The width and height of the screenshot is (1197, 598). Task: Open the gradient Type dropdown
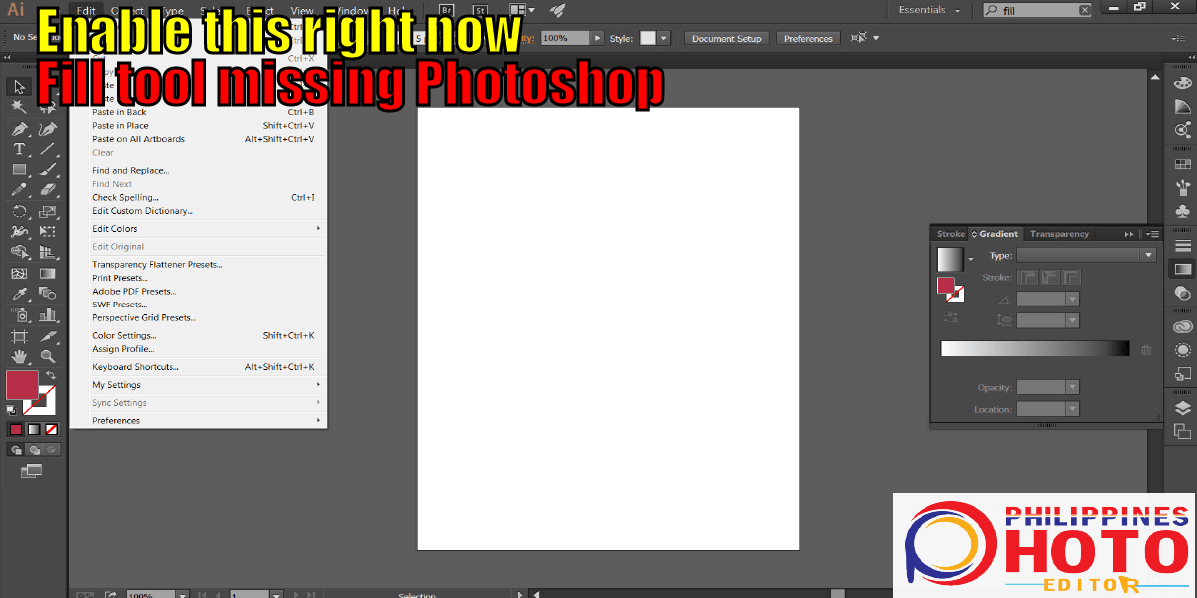click(x=1086, y=256)
